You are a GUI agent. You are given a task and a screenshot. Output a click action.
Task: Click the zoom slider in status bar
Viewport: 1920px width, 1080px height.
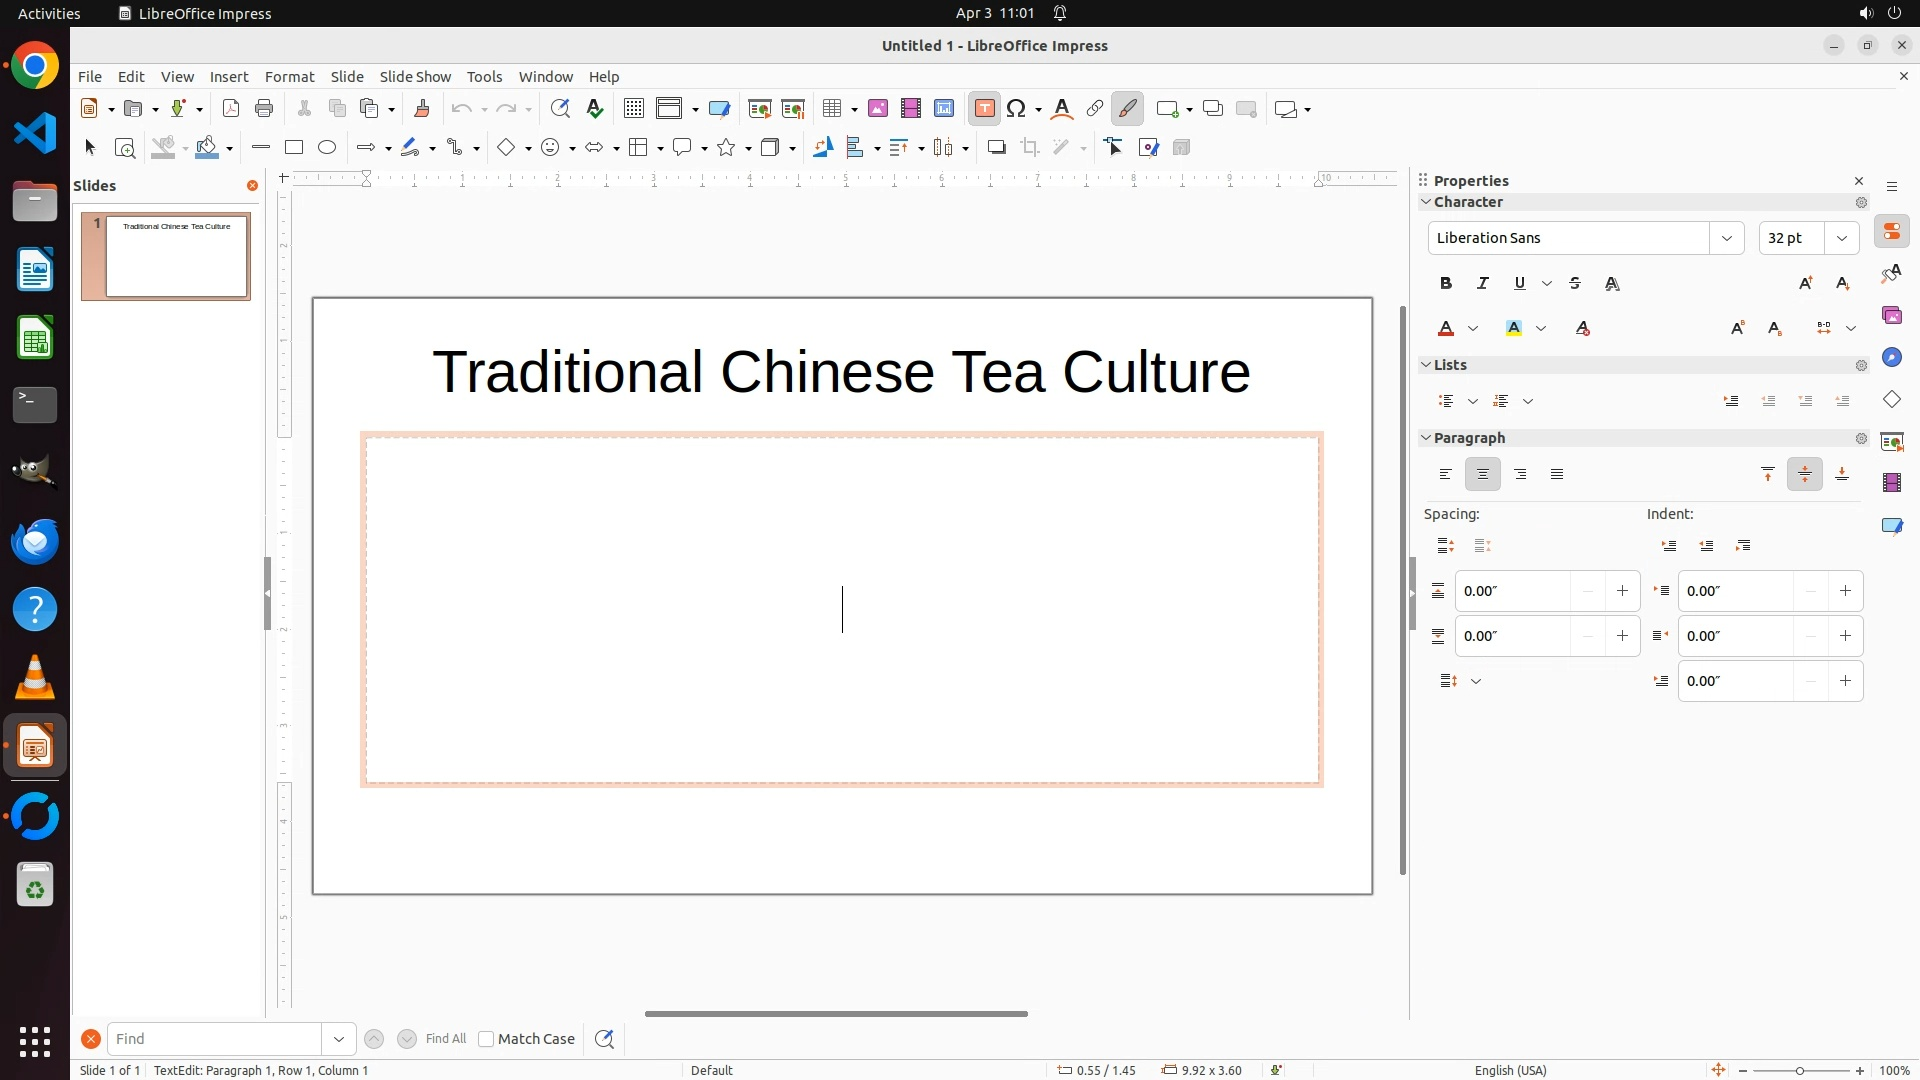tap(1800, 1070)
